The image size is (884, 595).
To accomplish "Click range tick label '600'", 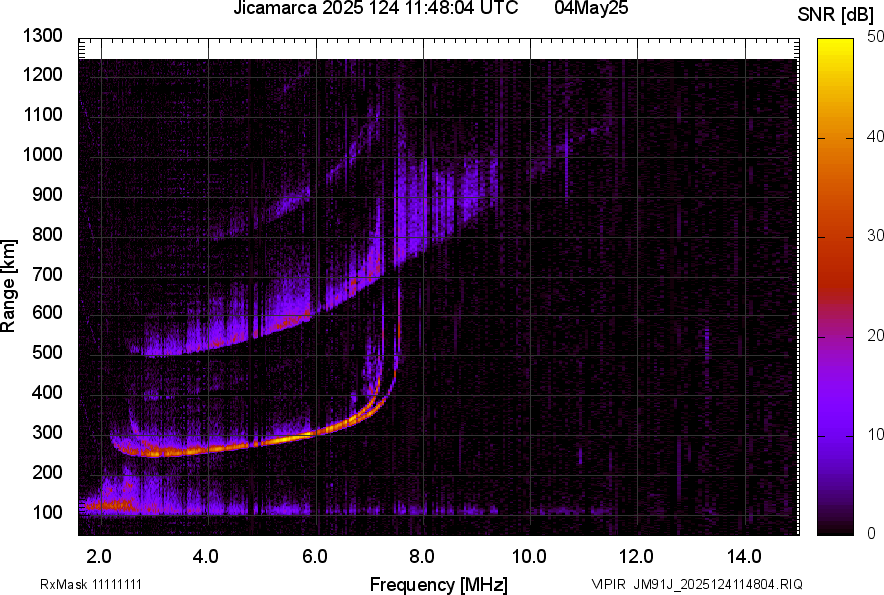I will pos(47,312).
